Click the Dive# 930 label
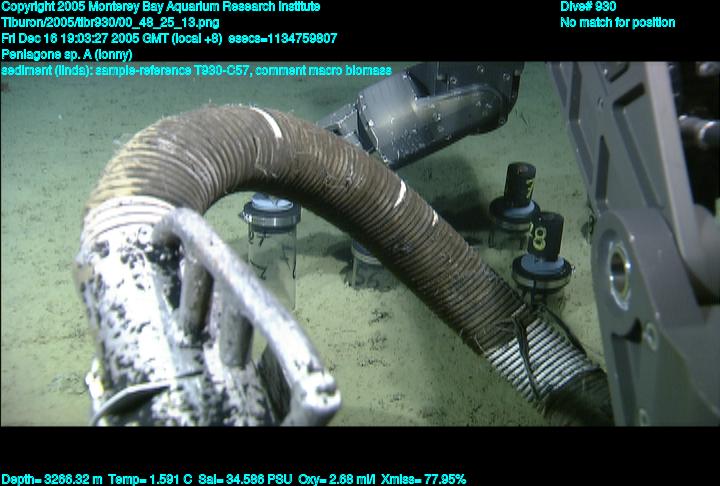This screenshot has height=486, width=720. (x=588, y=7)
